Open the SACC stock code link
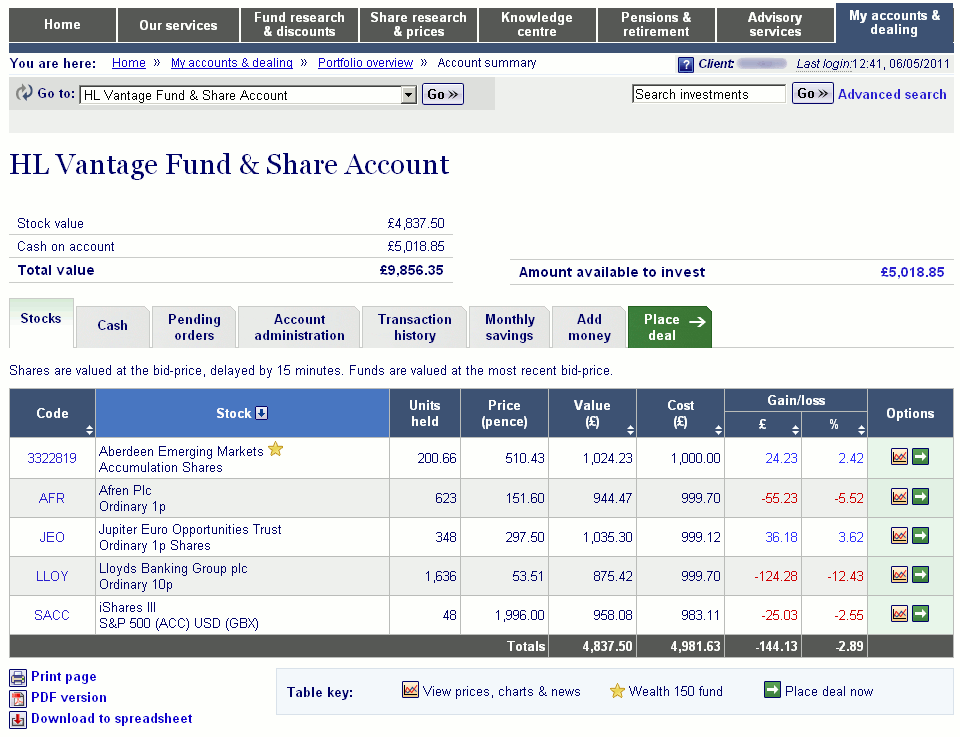The width and height of the screenshot is (960, 737). 51,616
